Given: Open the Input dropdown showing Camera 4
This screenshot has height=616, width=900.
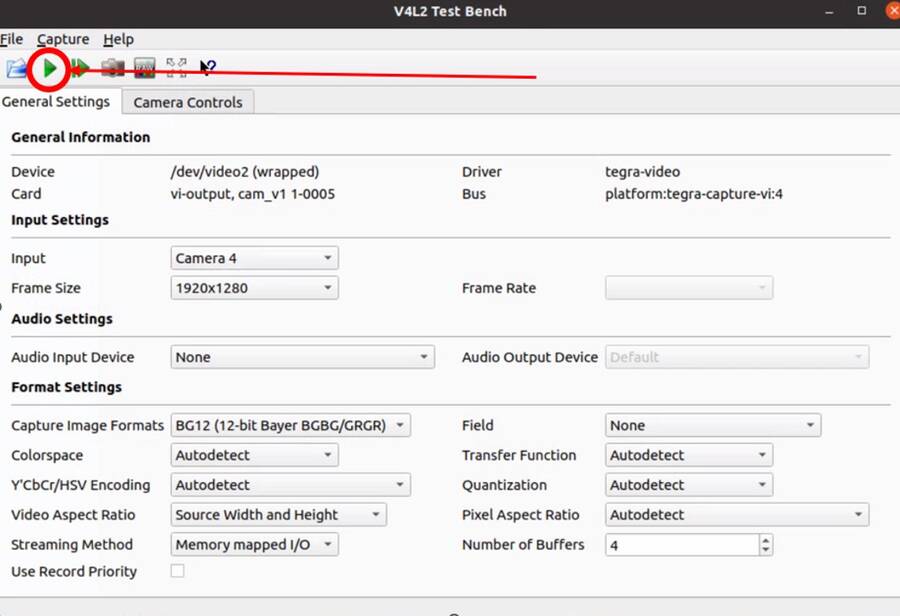Looking at the screenshot, I should point(253,258).
